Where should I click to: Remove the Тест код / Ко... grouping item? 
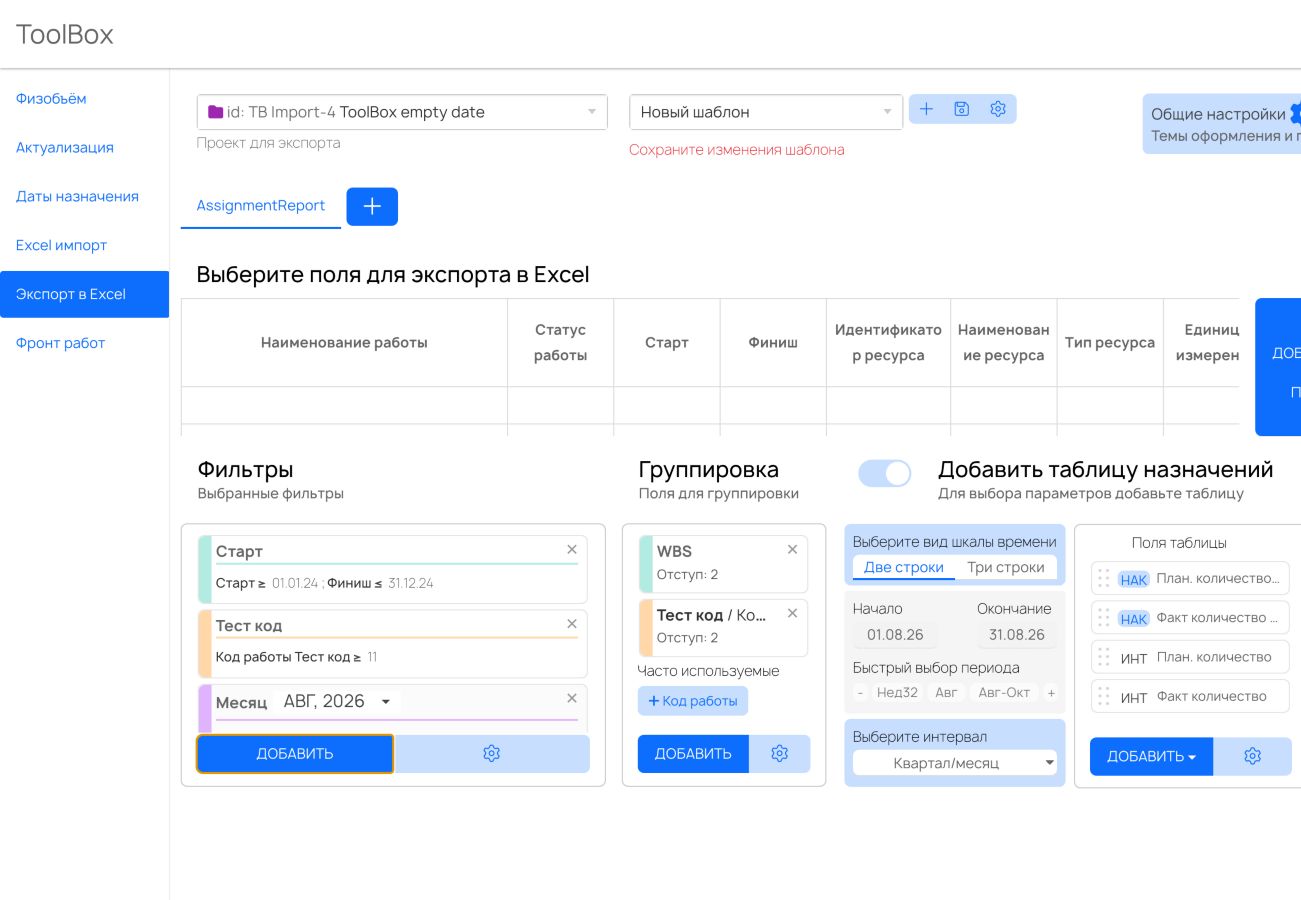(x=792, y=613)
